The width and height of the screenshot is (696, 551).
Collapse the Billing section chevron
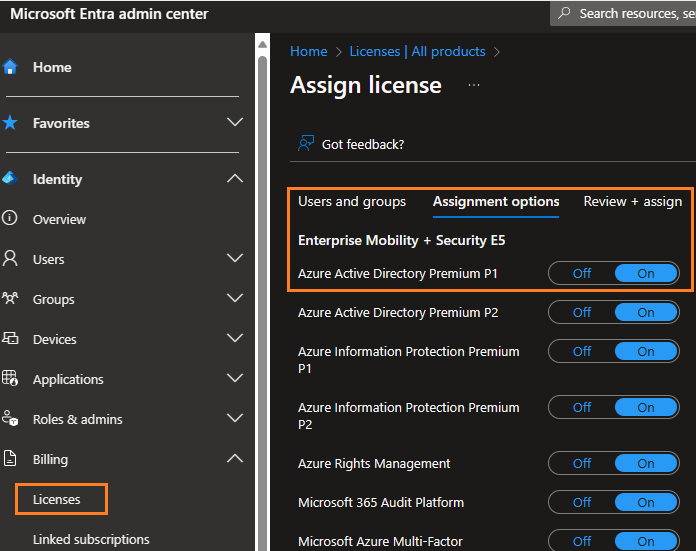(235, 458)
